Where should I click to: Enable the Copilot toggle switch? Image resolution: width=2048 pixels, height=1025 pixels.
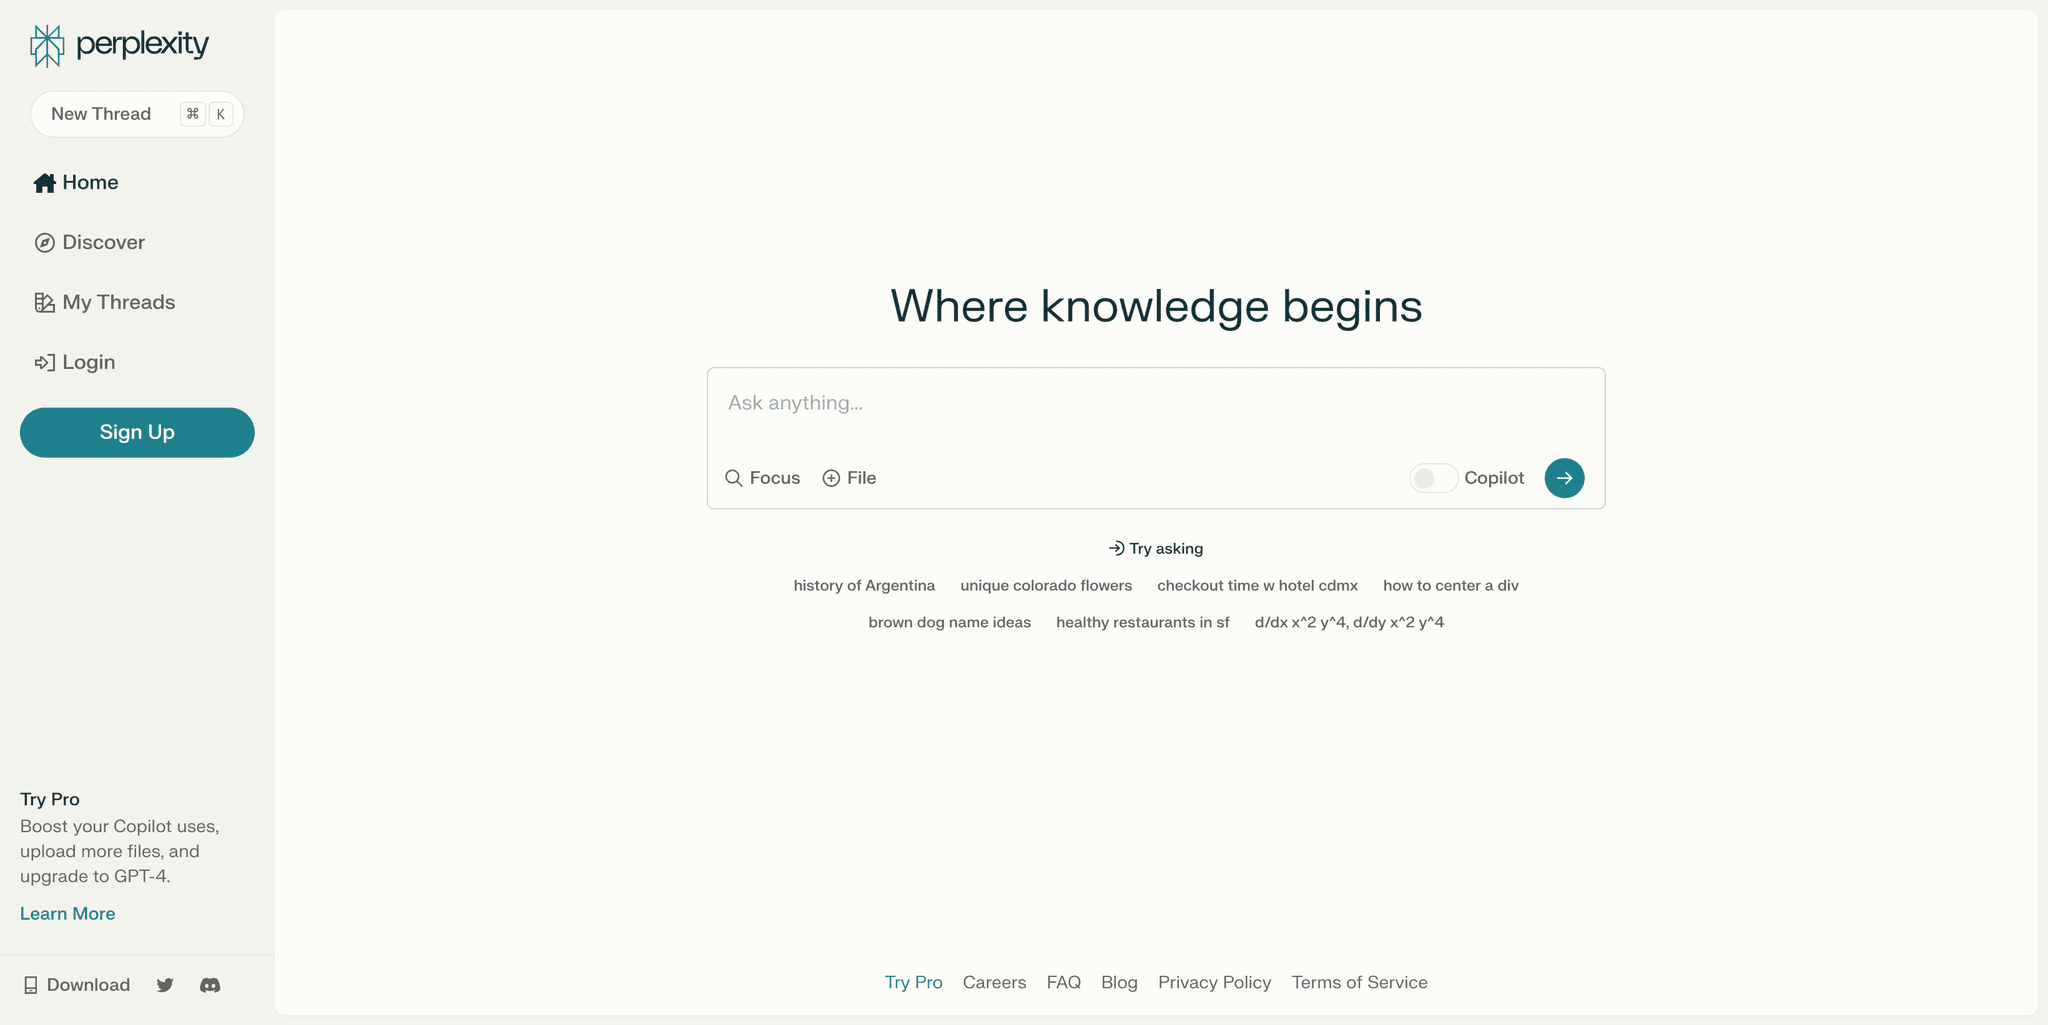(x=1433, y=478)
